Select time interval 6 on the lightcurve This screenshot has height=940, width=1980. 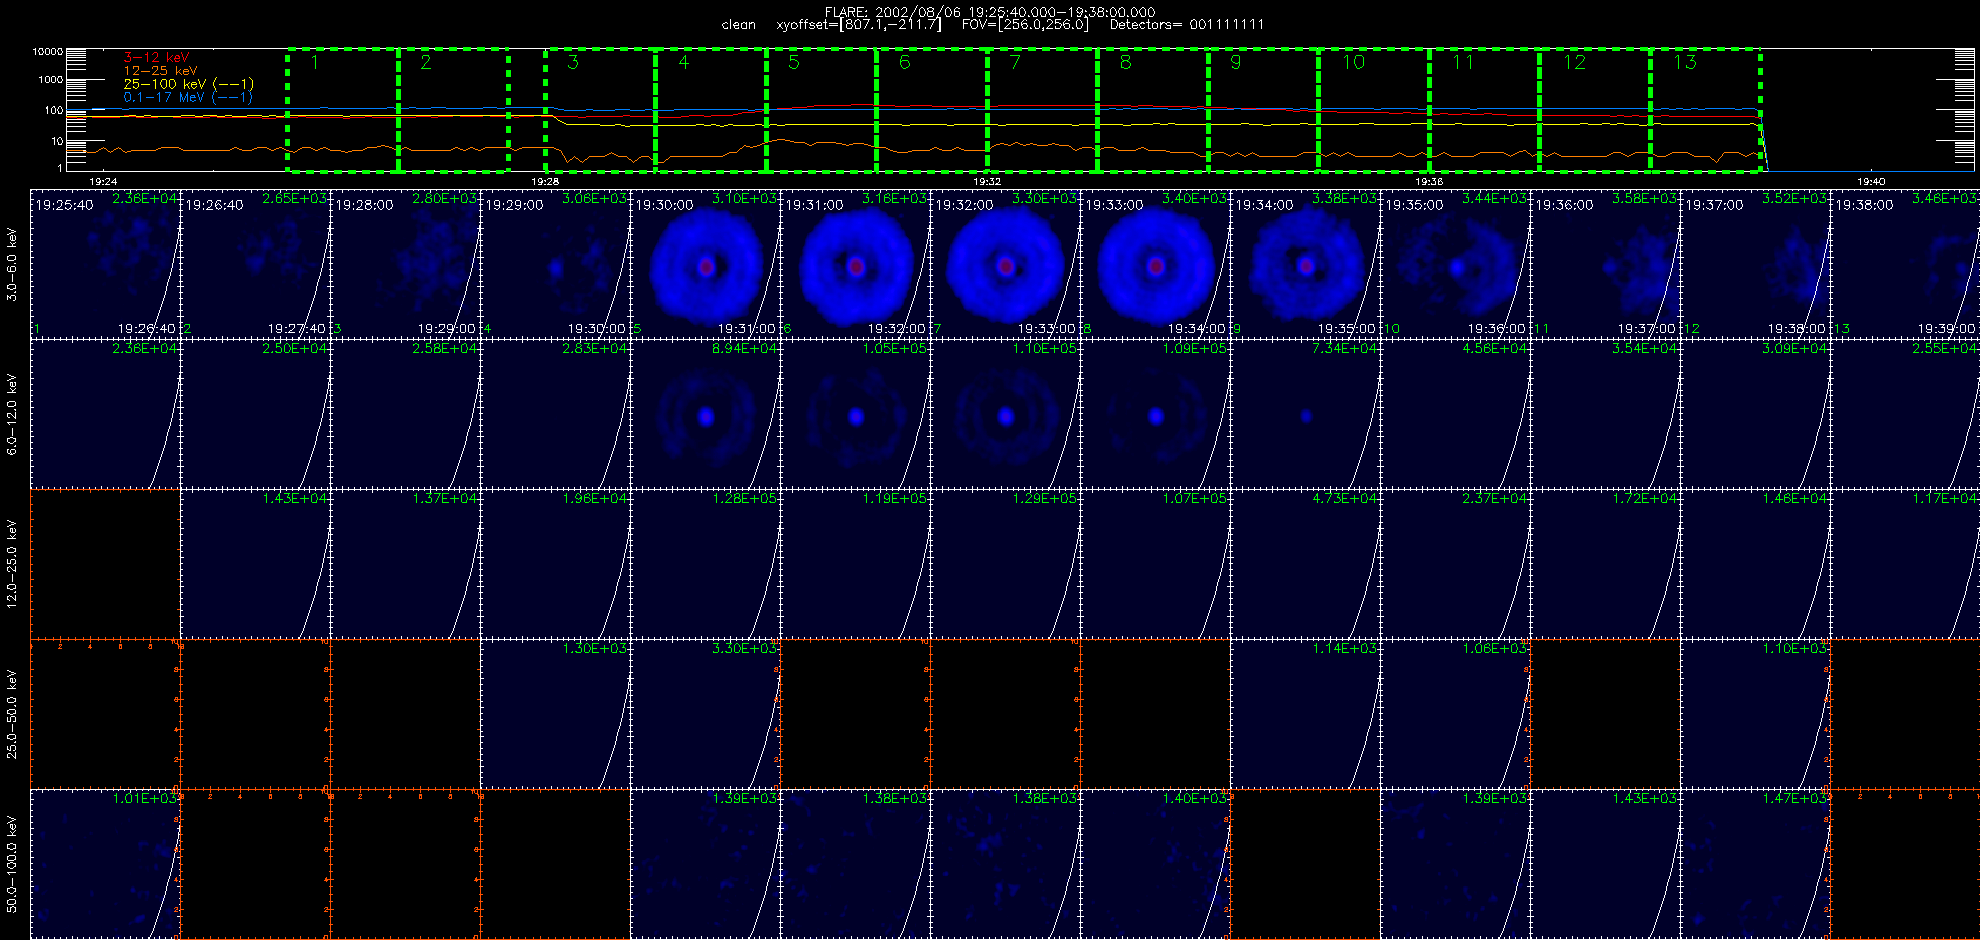tap(932, 110)
